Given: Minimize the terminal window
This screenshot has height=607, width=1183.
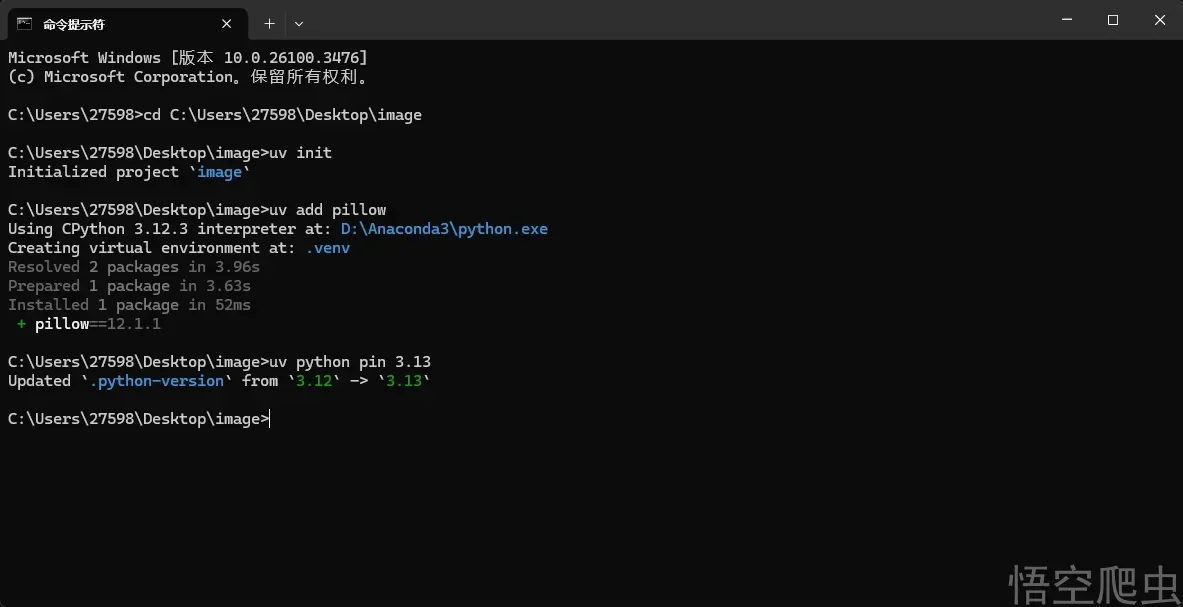Looking at the screenshot, I should (x=1067, y=20).
